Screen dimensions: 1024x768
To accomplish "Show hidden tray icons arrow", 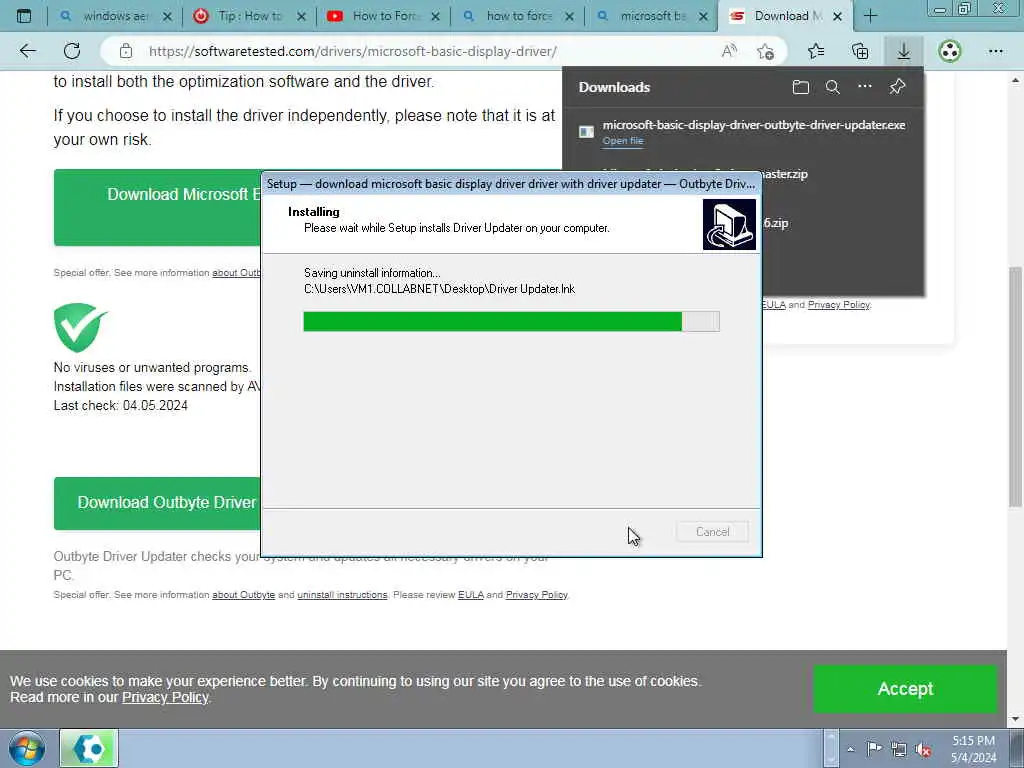I will click(850, 750).
